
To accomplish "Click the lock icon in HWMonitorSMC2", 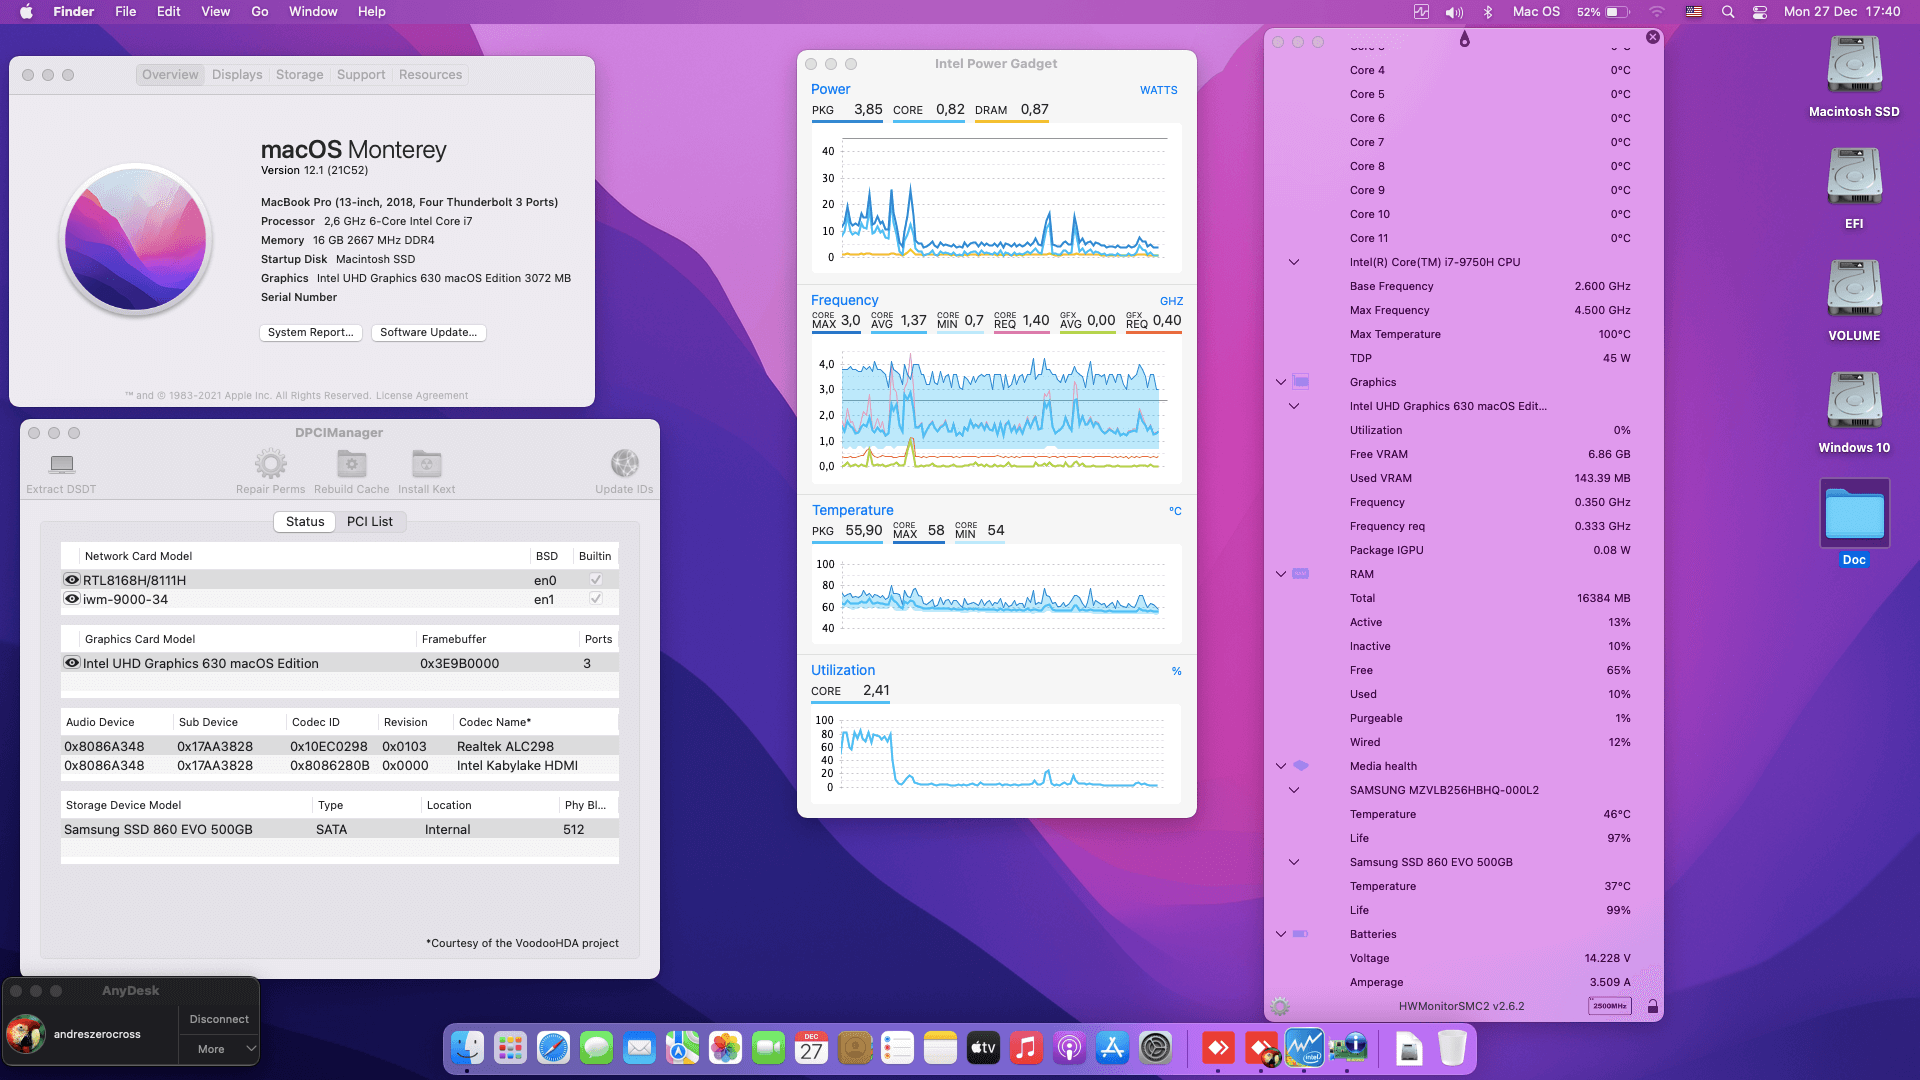I will pyautogui.click(x=1652, y=1006).
